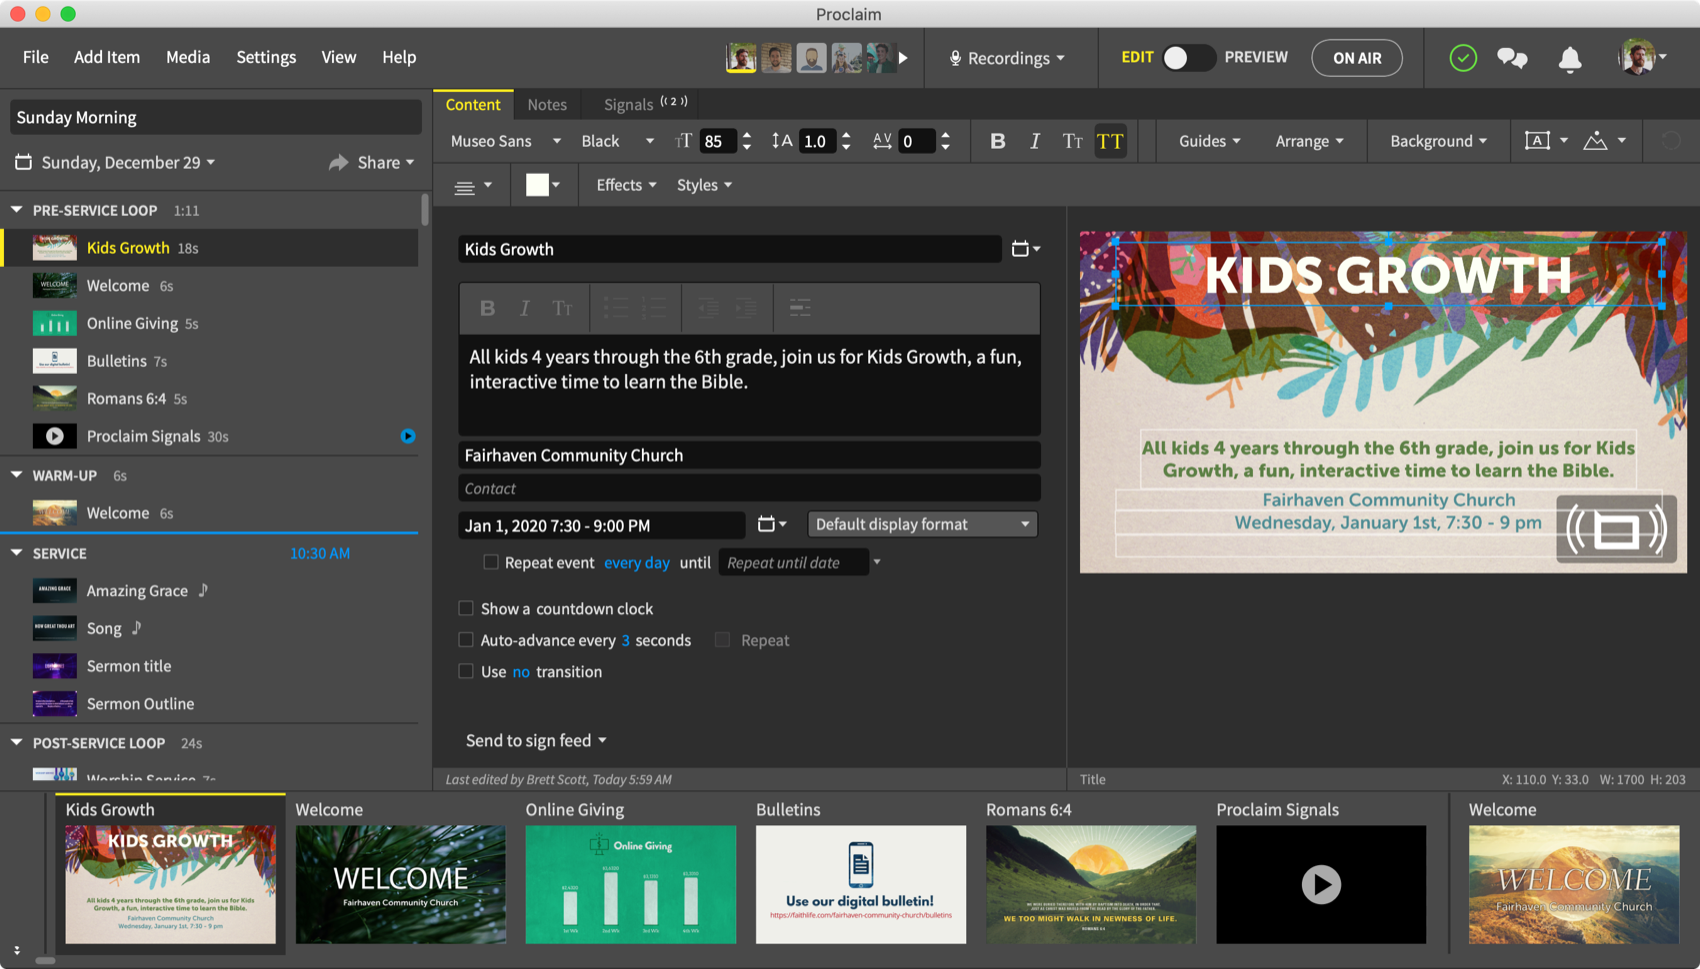Open Send to sign feed menu
The image size is (1700, 969).
tap(536, 740)
